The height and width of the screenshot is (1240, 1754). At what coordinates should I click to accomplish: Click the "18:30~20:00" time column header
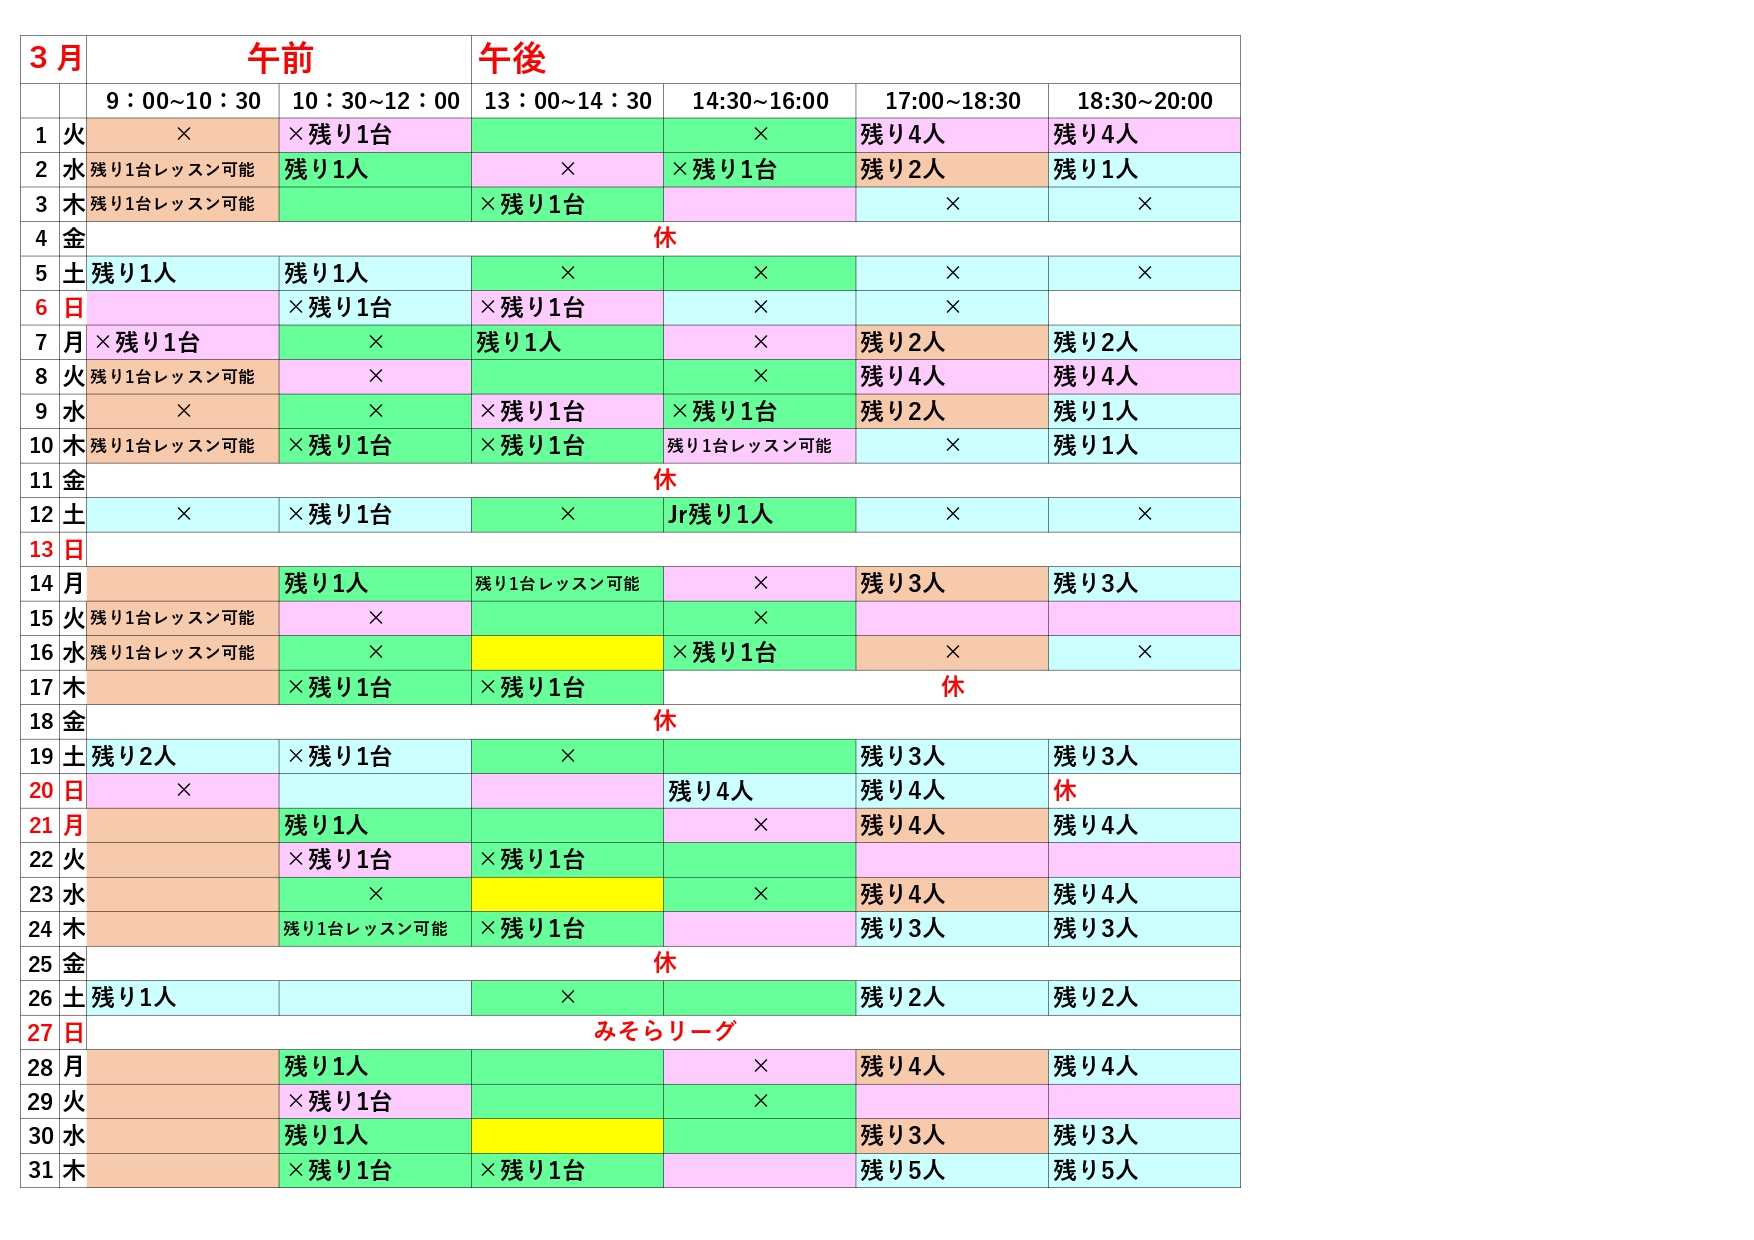(1145, 101)
